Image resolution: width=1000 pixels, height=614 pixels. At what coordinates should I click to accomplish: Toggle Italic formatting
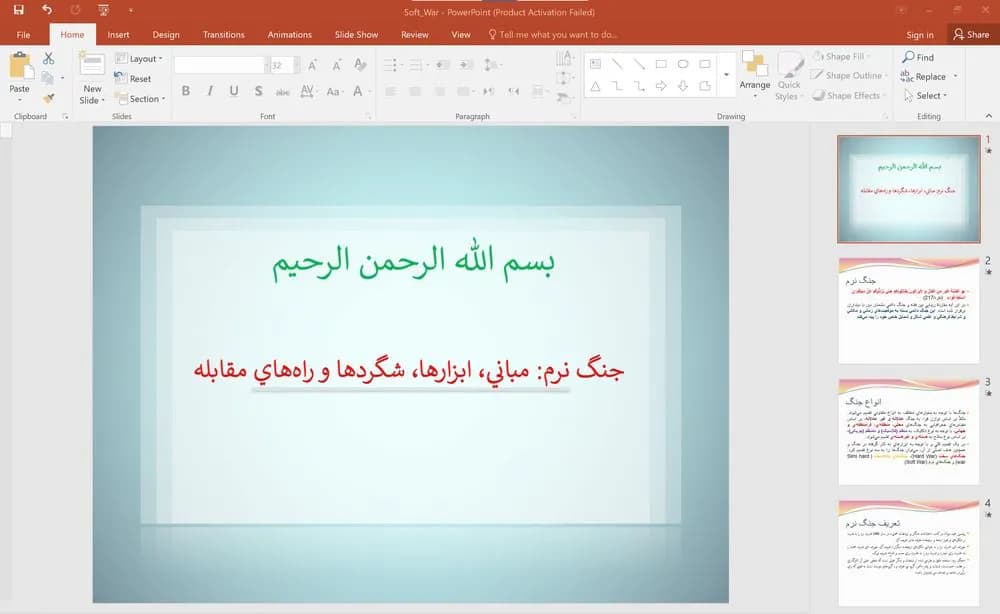click(x=210, y=91)
